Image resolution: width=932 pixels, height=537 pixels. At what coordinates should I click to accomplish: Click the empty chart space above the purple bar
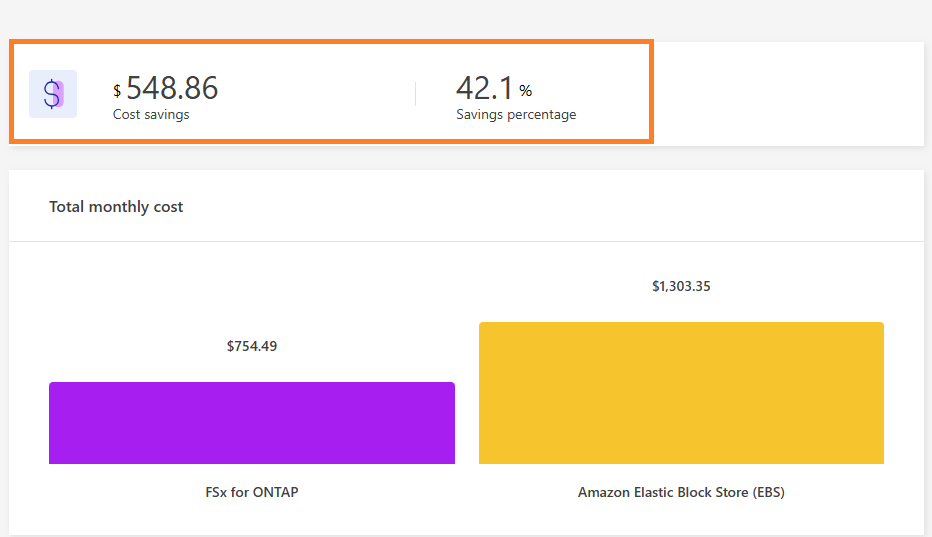pos(252,290)
